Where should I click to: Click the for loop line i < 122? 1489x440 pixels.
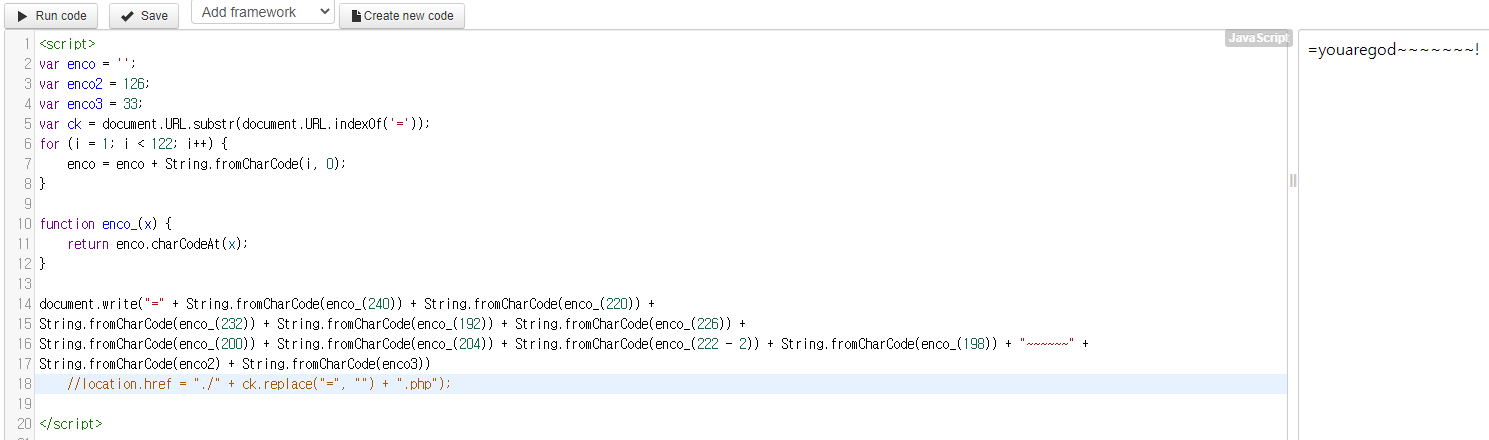tap(134, 144)
